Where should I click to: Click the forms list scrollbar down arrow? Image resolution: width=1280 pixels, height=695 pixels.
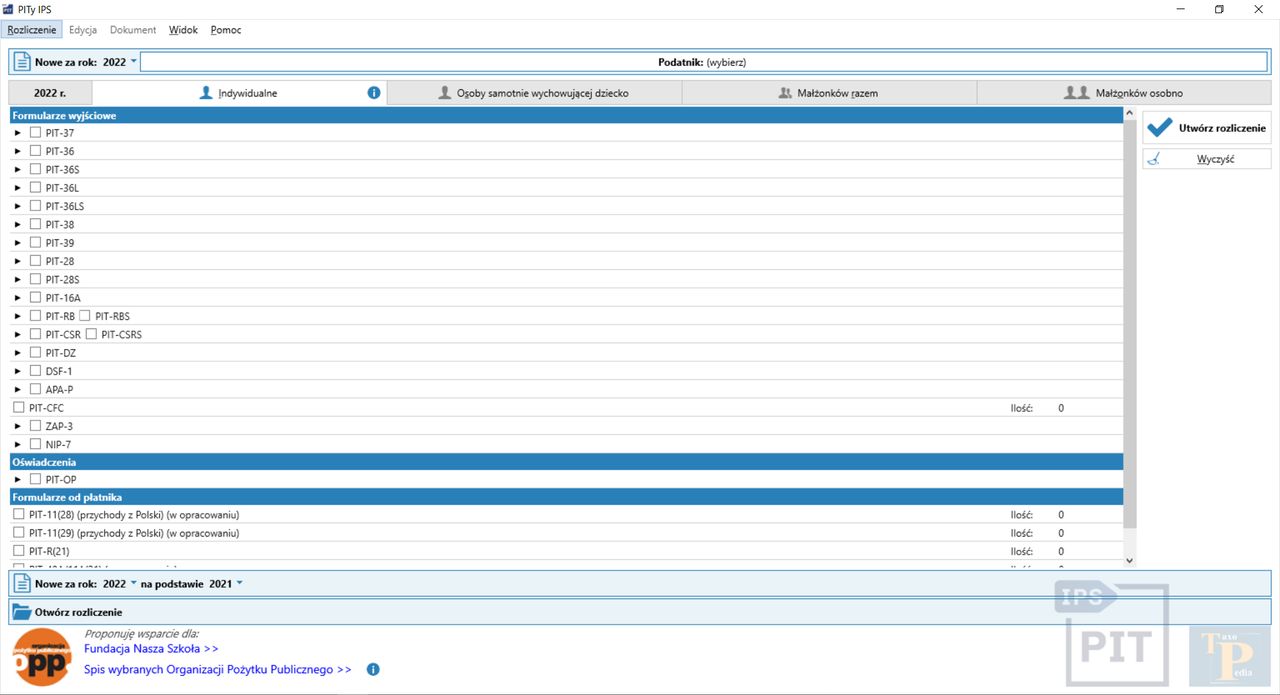1130,562
